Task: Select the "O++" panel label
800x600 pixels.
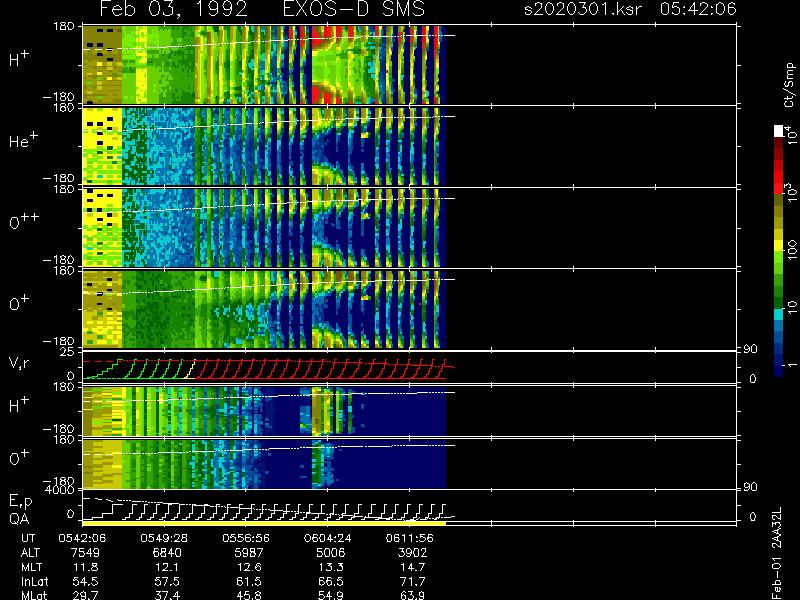Action: [24, 221]
